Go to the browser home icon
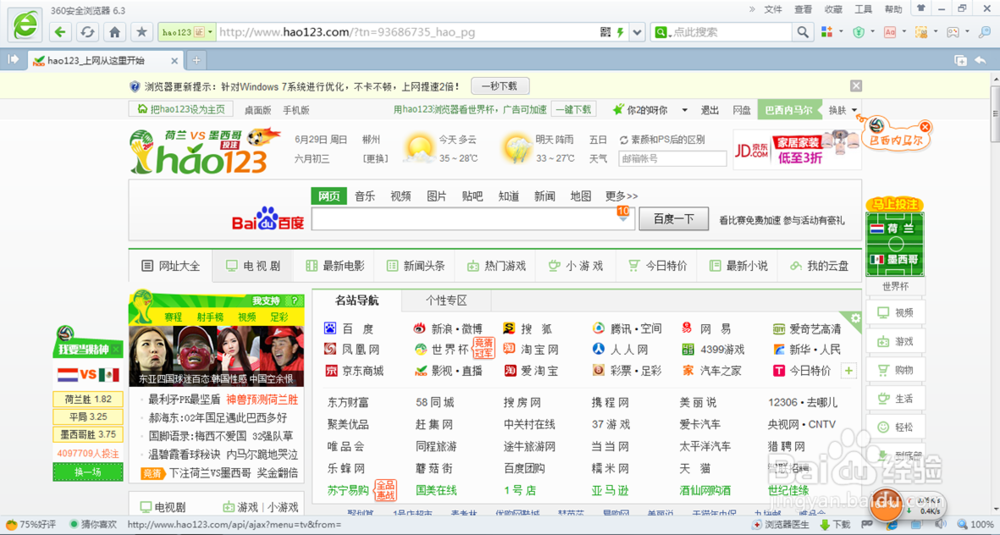 pyautogui.click(x=115, y=32)
